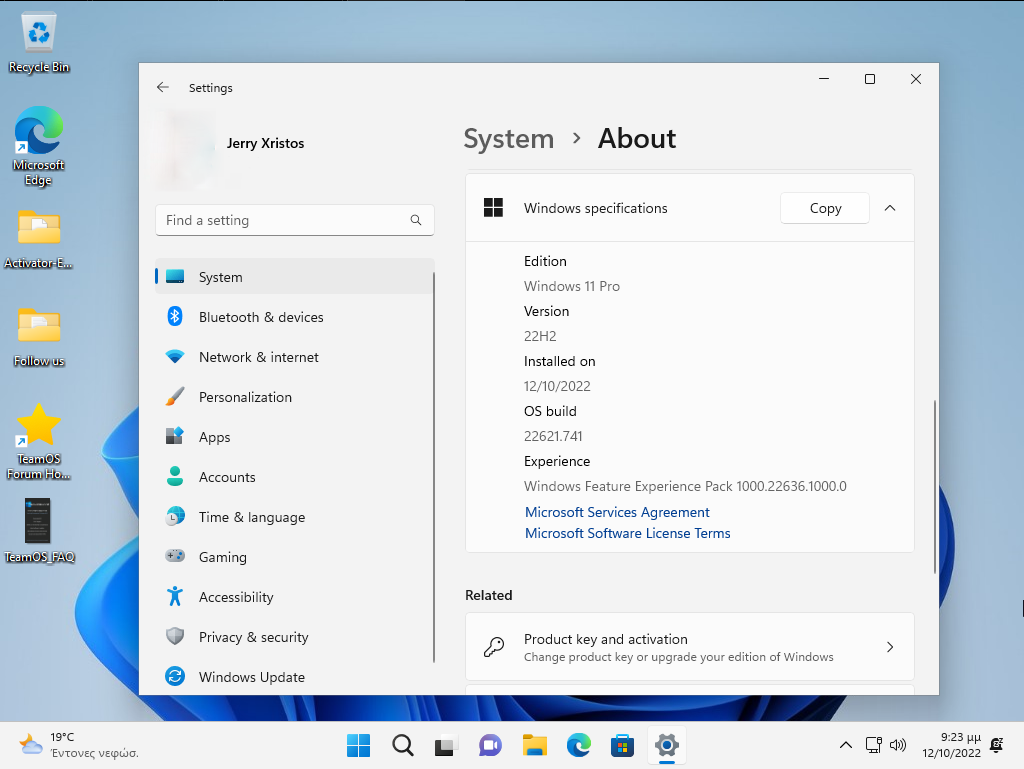Screen dimensions: 1024x769
Task: Select the Personalization paintbrush icon
Action: coord(175,397)
